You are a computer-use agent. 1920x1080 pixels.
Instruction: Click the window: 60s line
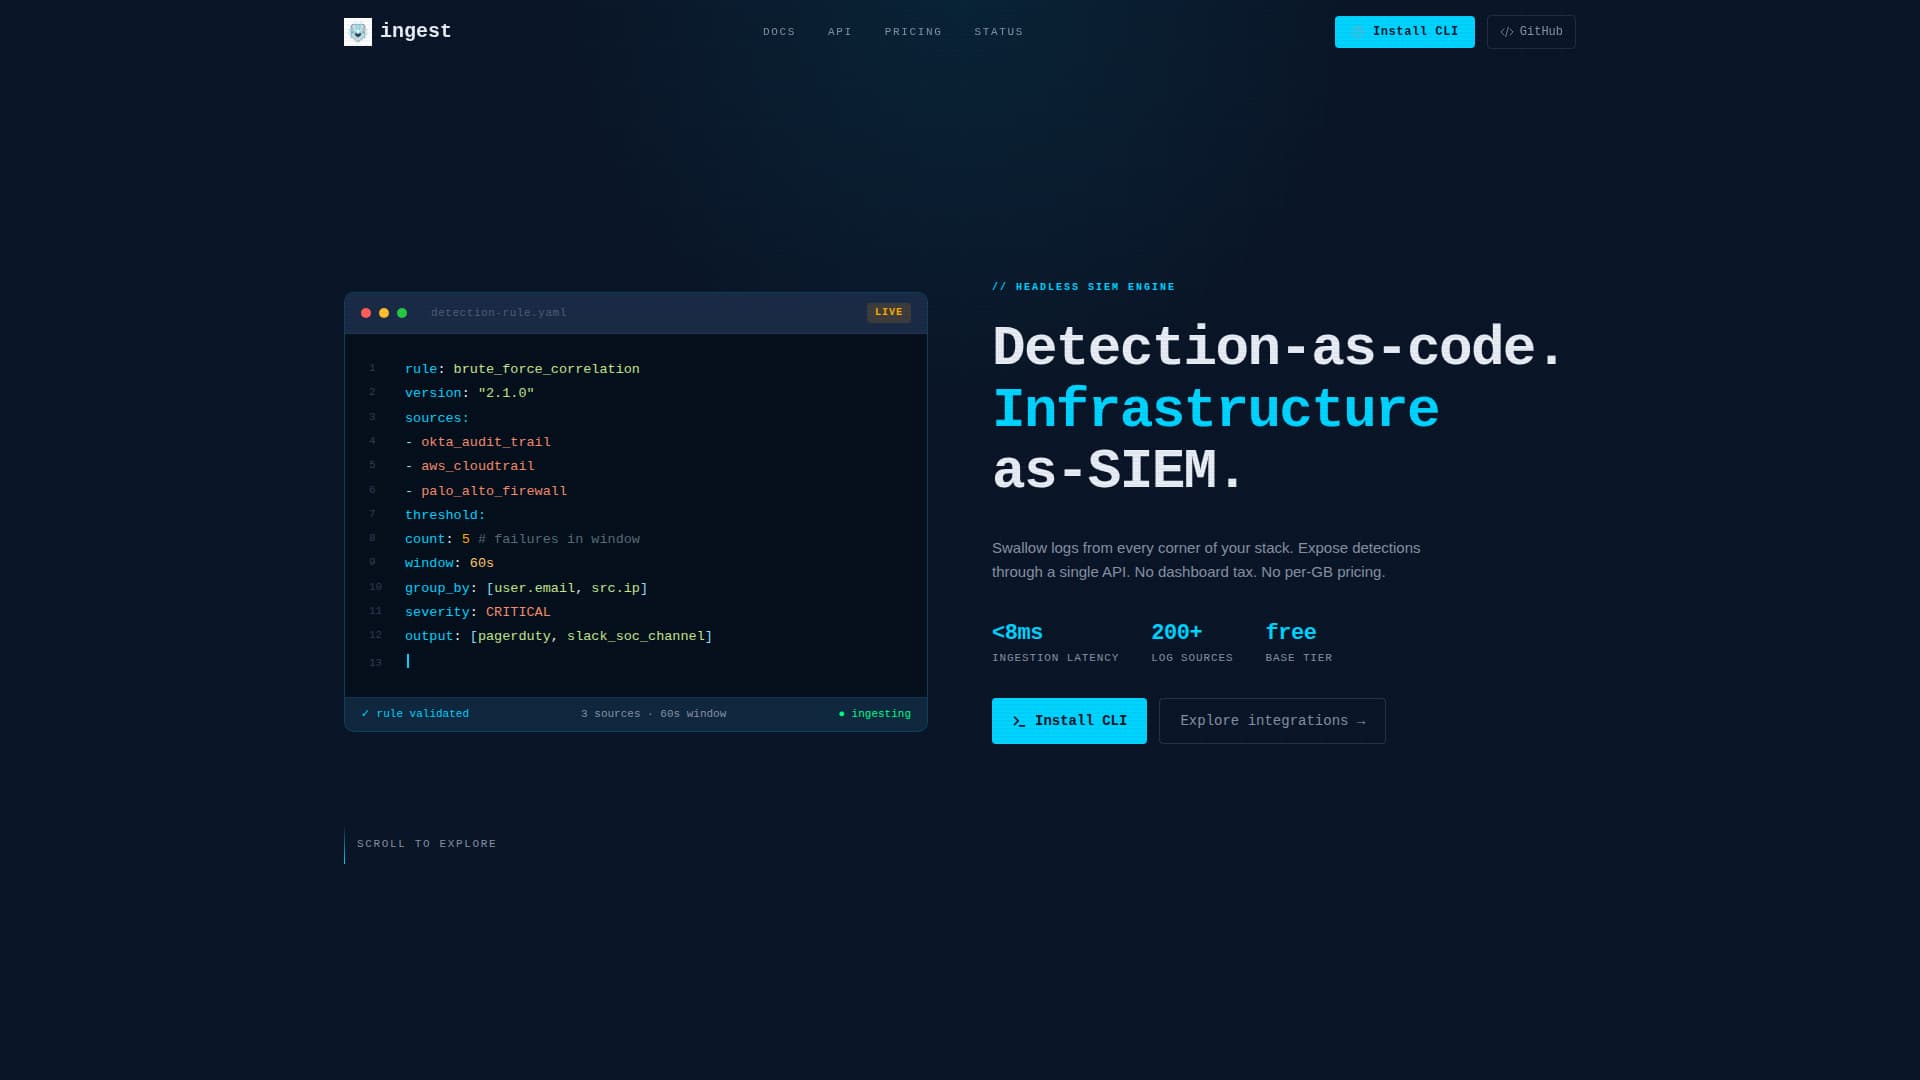[449, 563]
